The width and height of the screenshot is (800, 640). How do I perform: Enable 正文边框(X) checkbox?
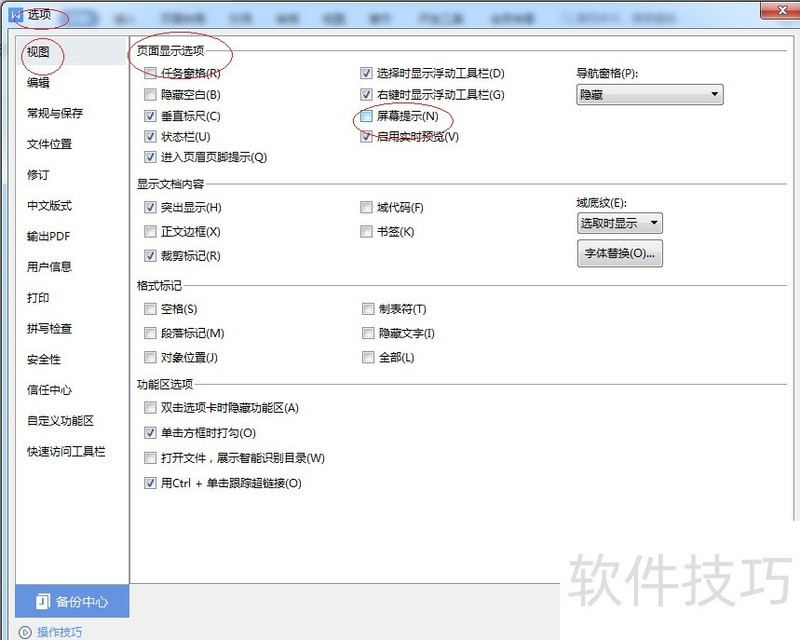coord(150,232)
